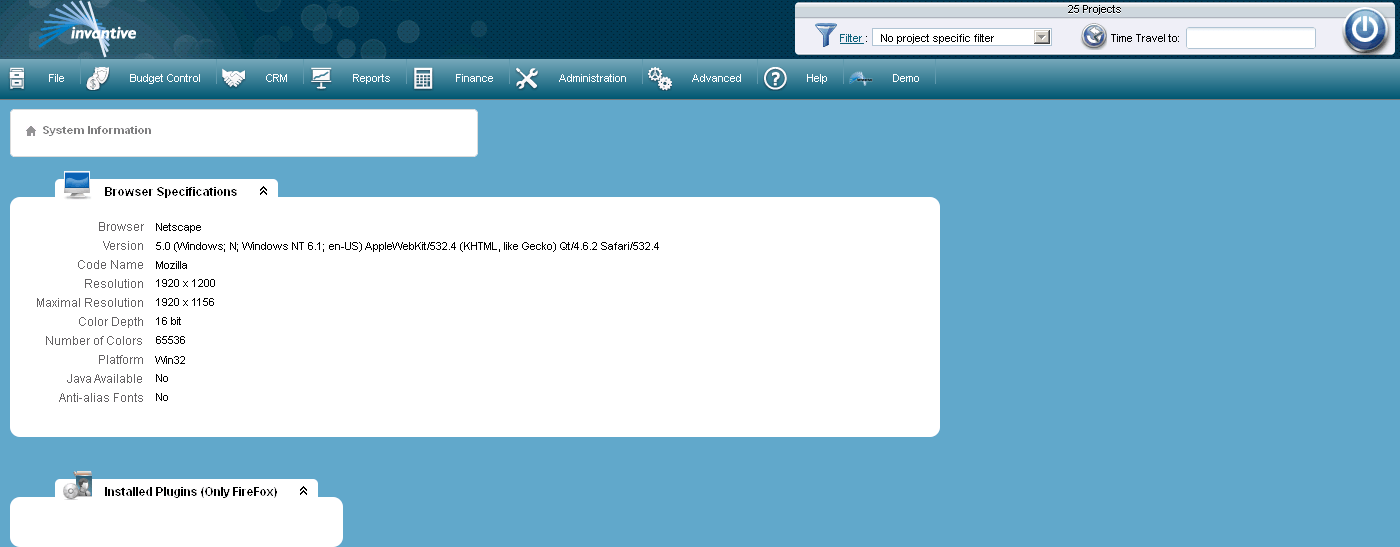Click the Reports presentation board icon
The height and width of the screenshot is (547, 1400).
[x=321, y=78]
